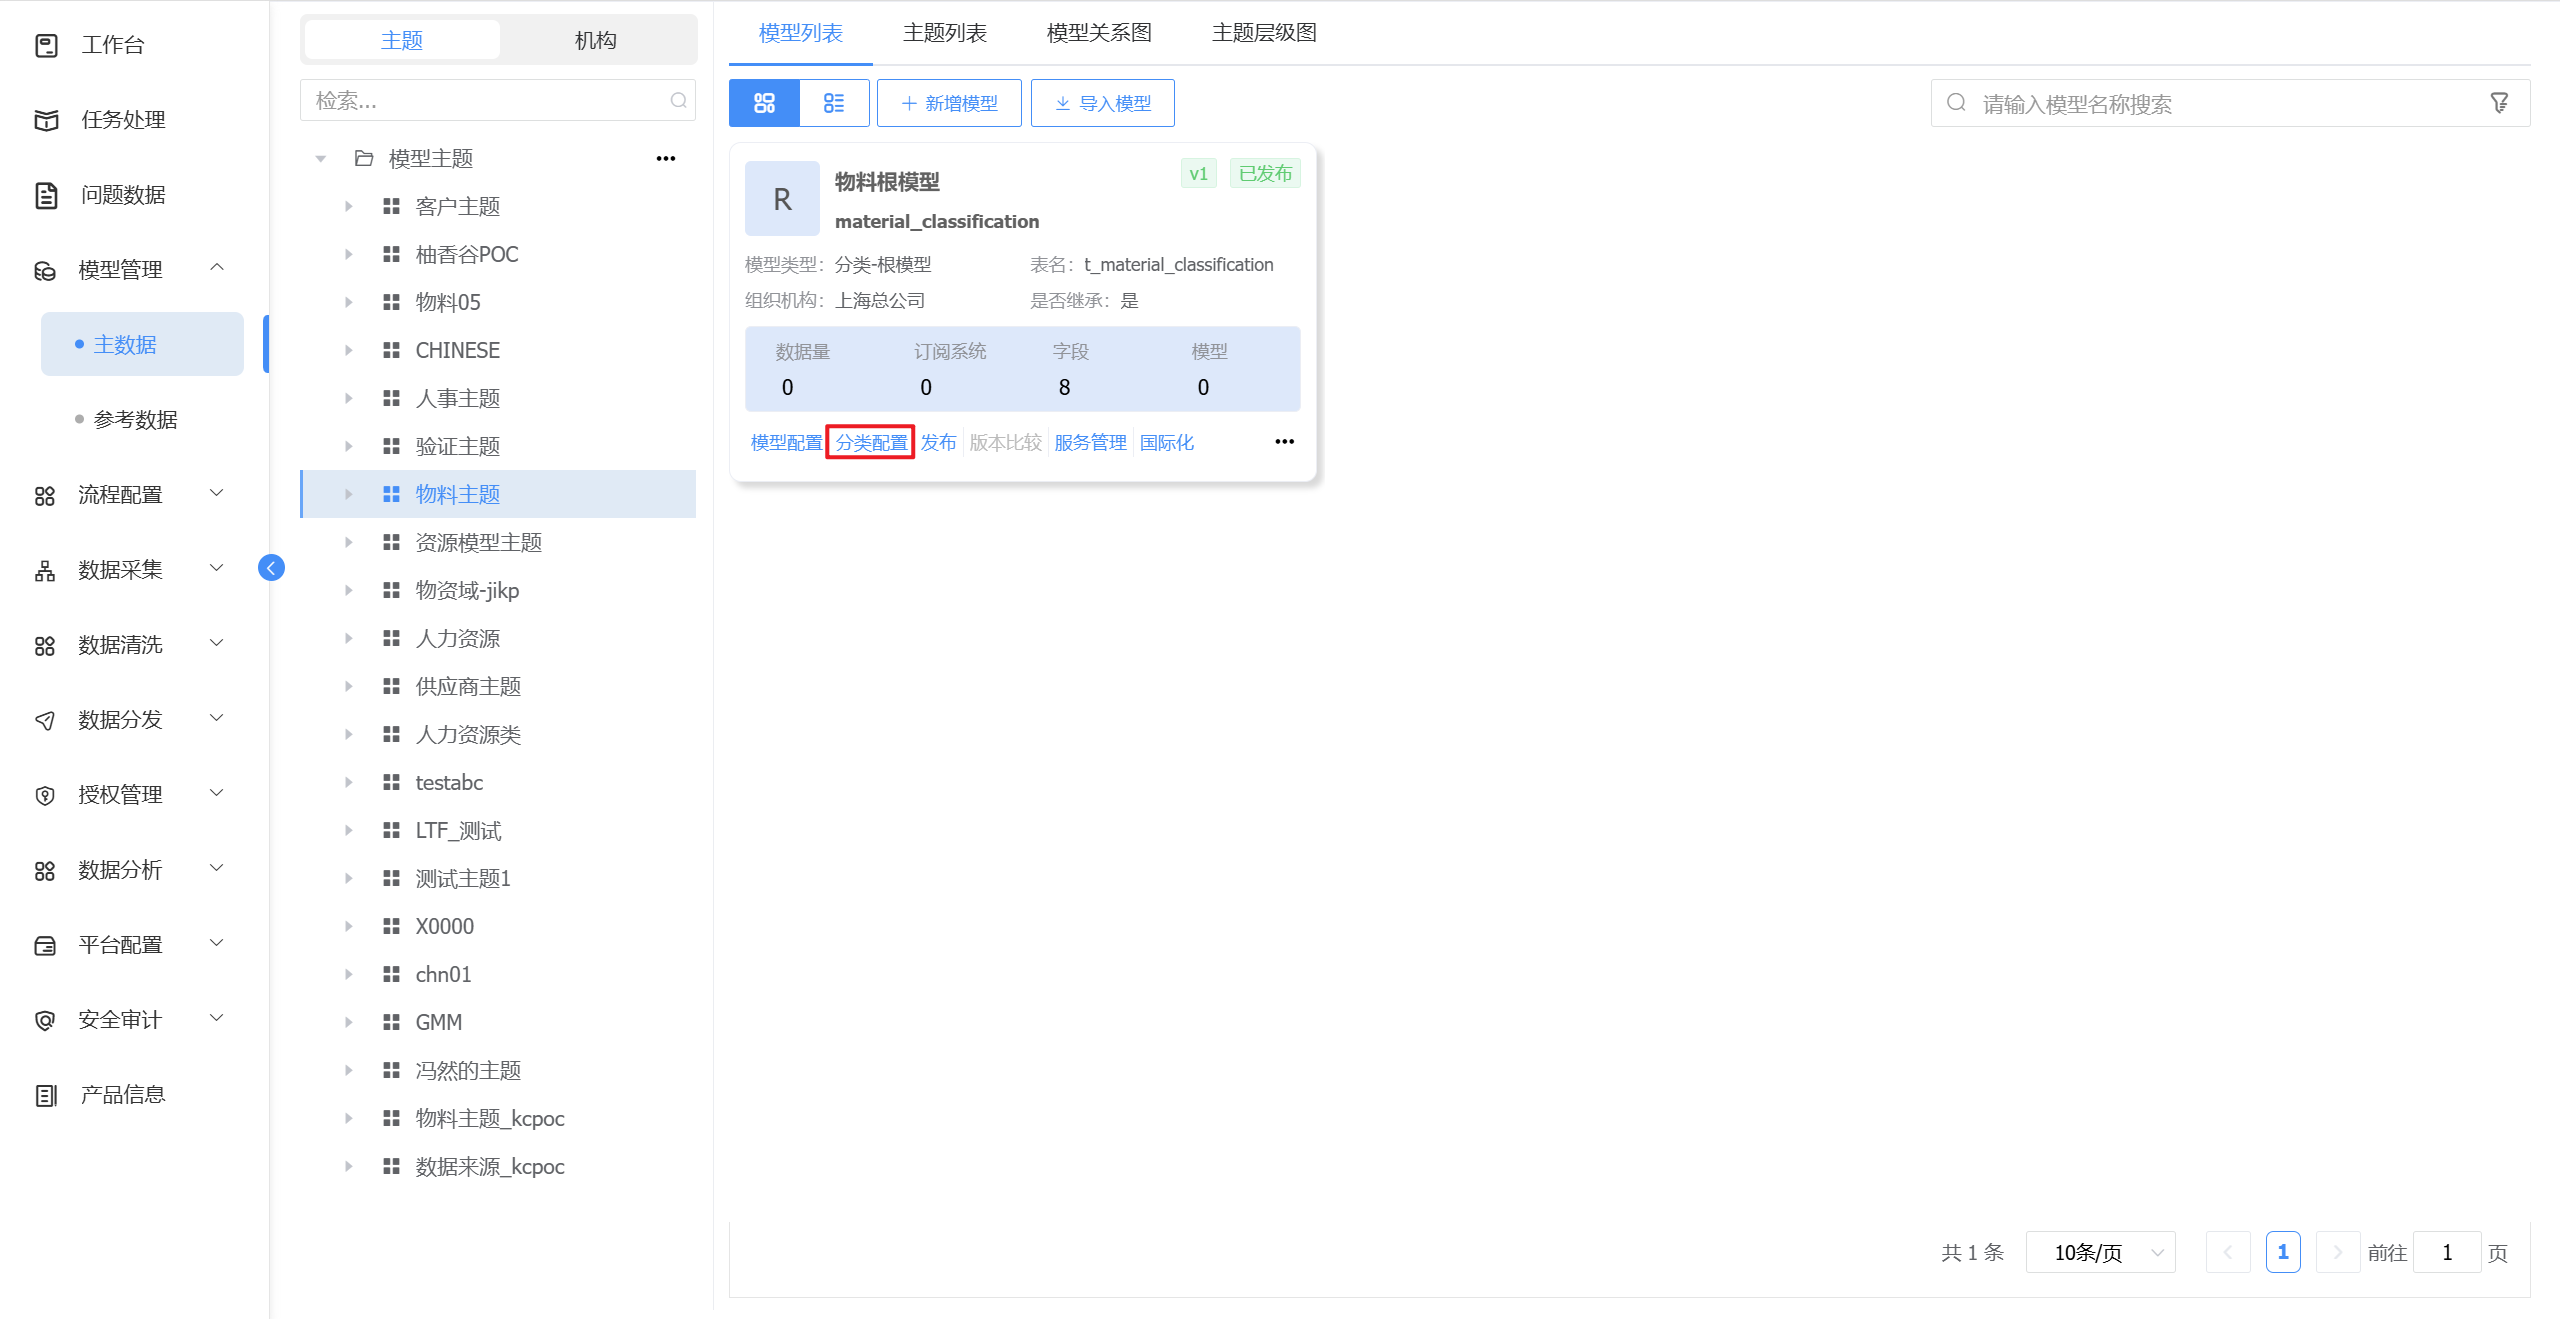
Task: Open the 模型主题 folder's ellipsis menu
Action: 666,158
